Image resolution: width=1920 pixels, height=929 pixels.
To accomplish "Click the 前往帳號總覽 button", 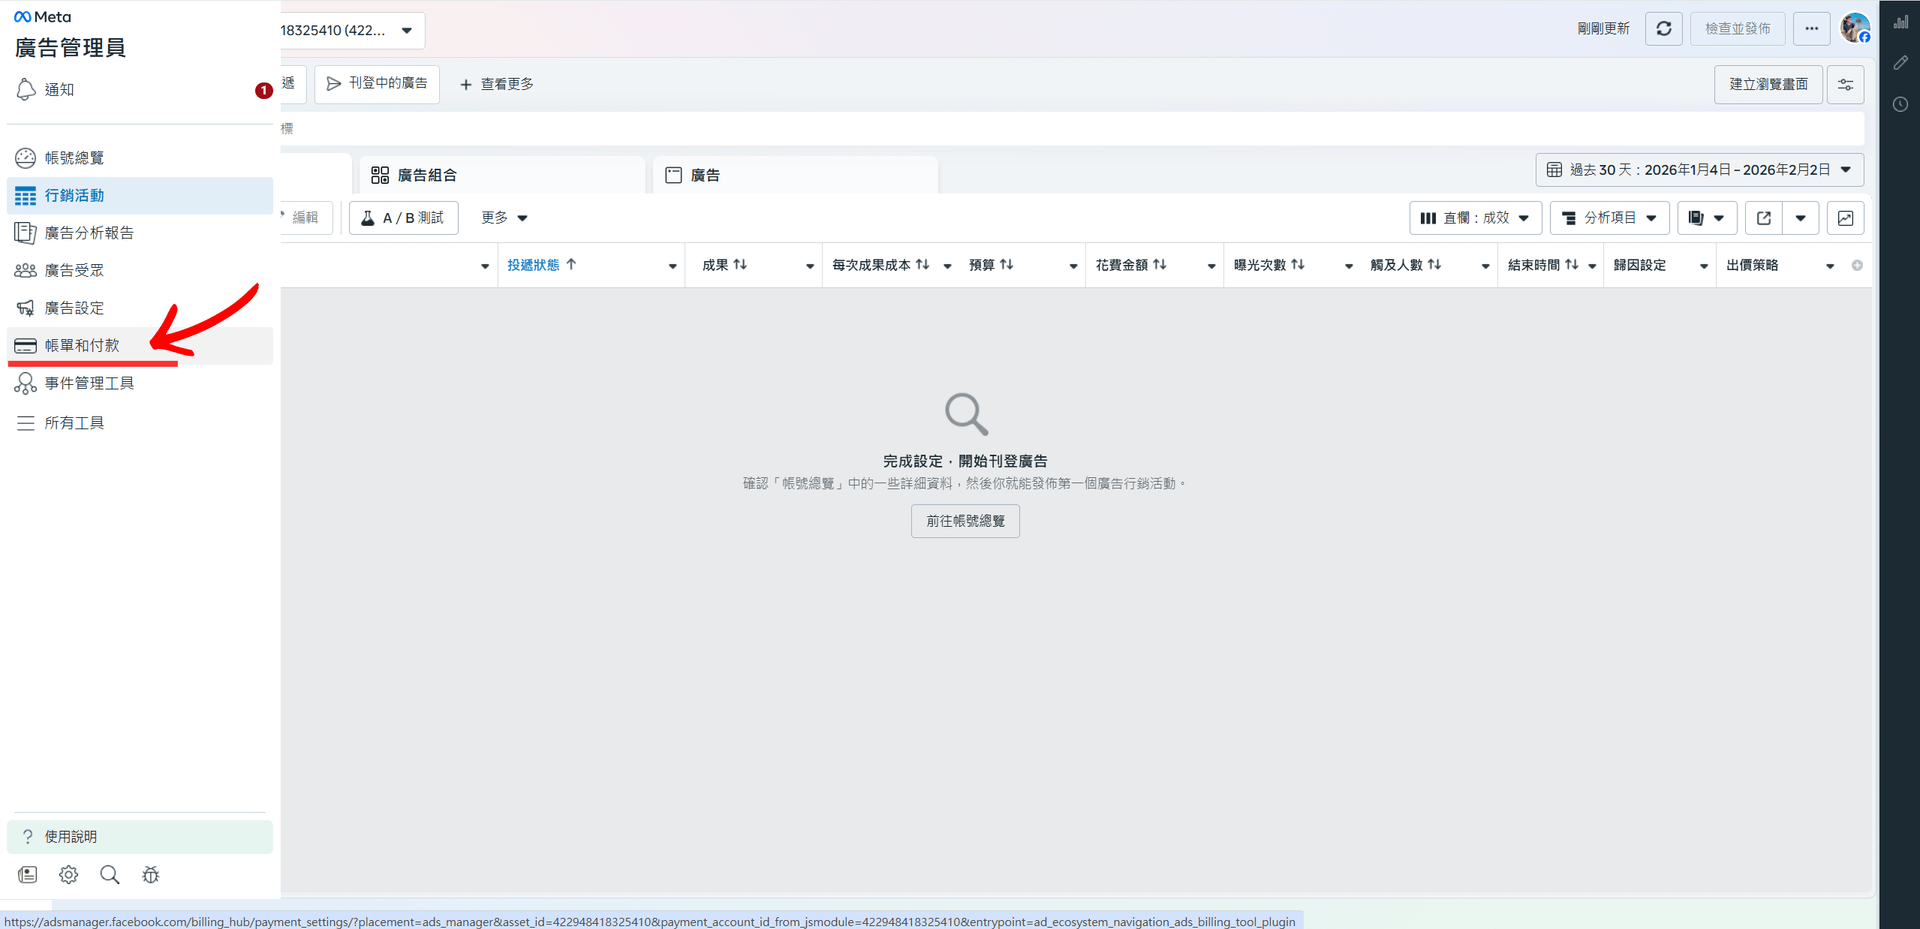I will [965, 521].
